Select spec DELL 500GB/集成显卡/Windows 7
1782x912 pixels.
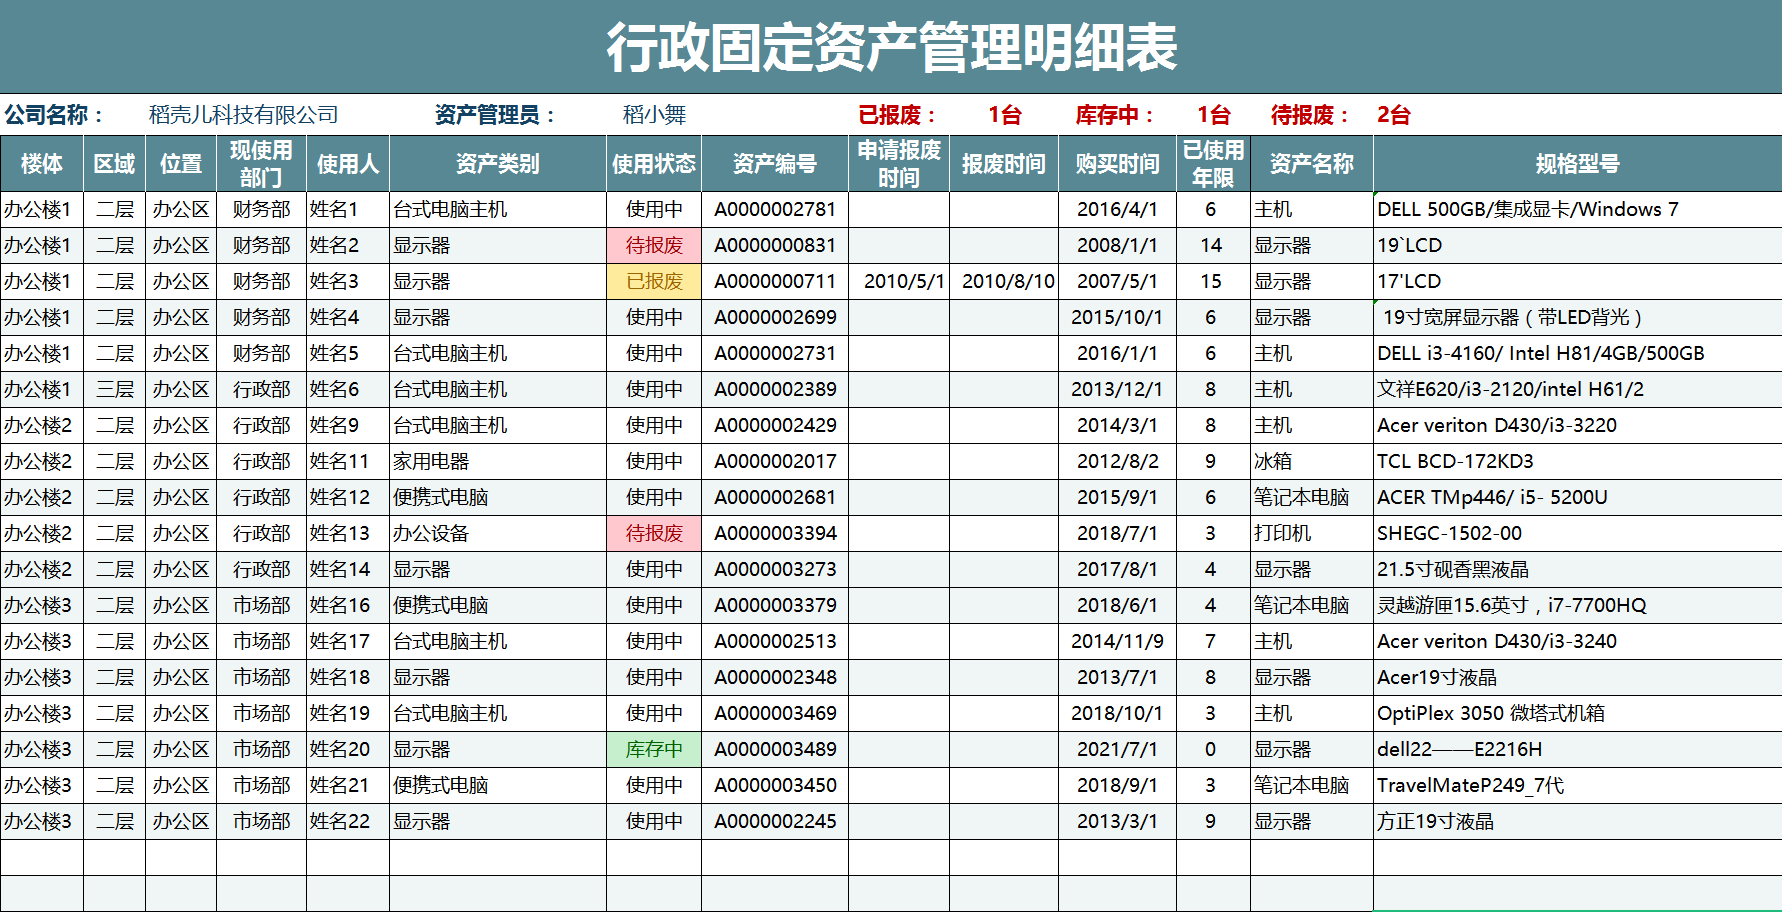pyautogui.click(x=1528, y=209)
